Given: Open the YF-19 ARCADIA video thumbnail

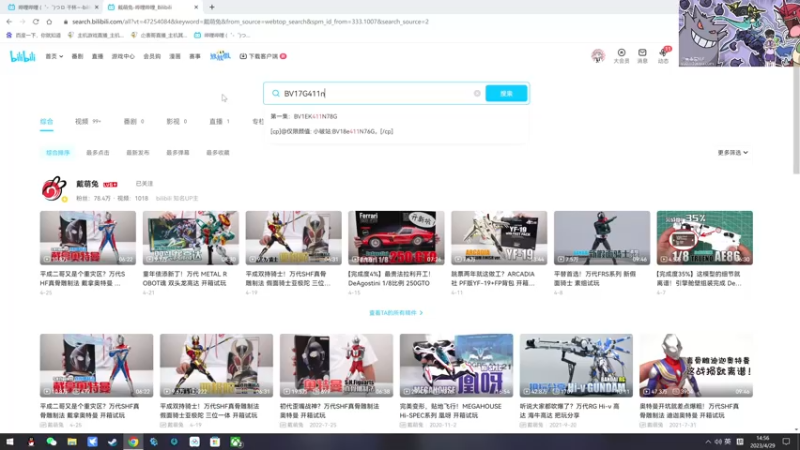Looking at the screenshot, I should (499, 238).
